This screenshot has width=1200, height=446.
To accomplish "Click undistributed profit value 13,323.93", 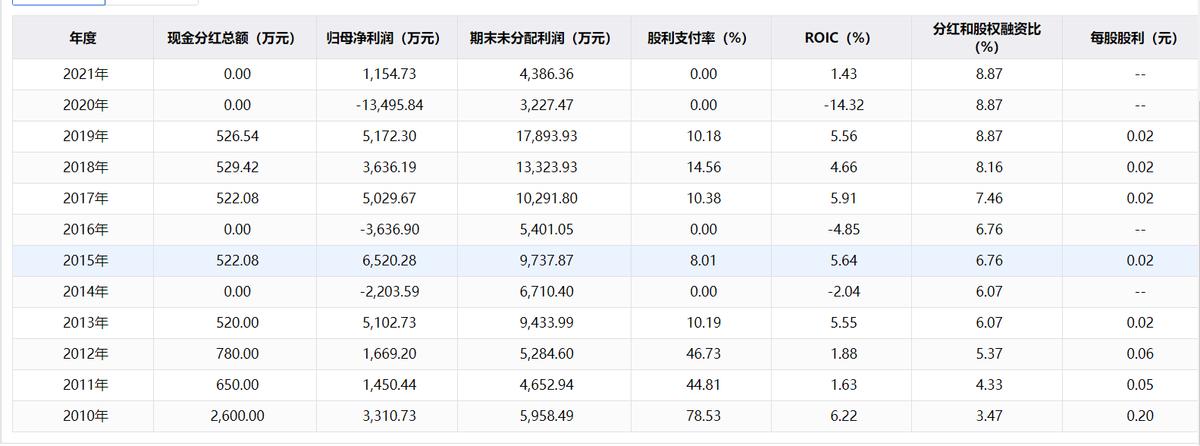I will coord(547,167).
